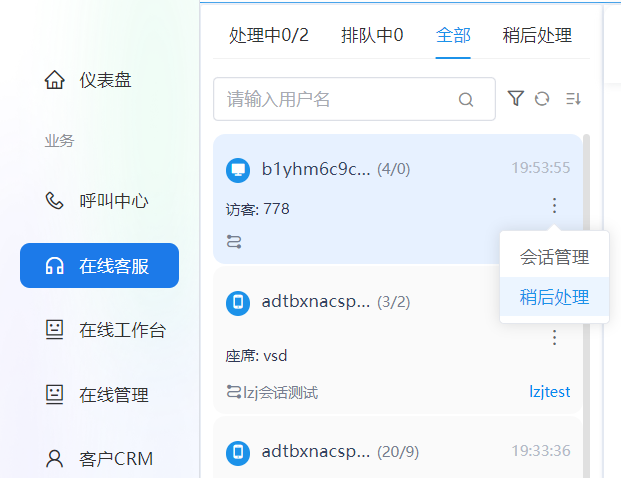Click mobile avatar of adtbxnacsp (20/9)

(x=238, y=452)
